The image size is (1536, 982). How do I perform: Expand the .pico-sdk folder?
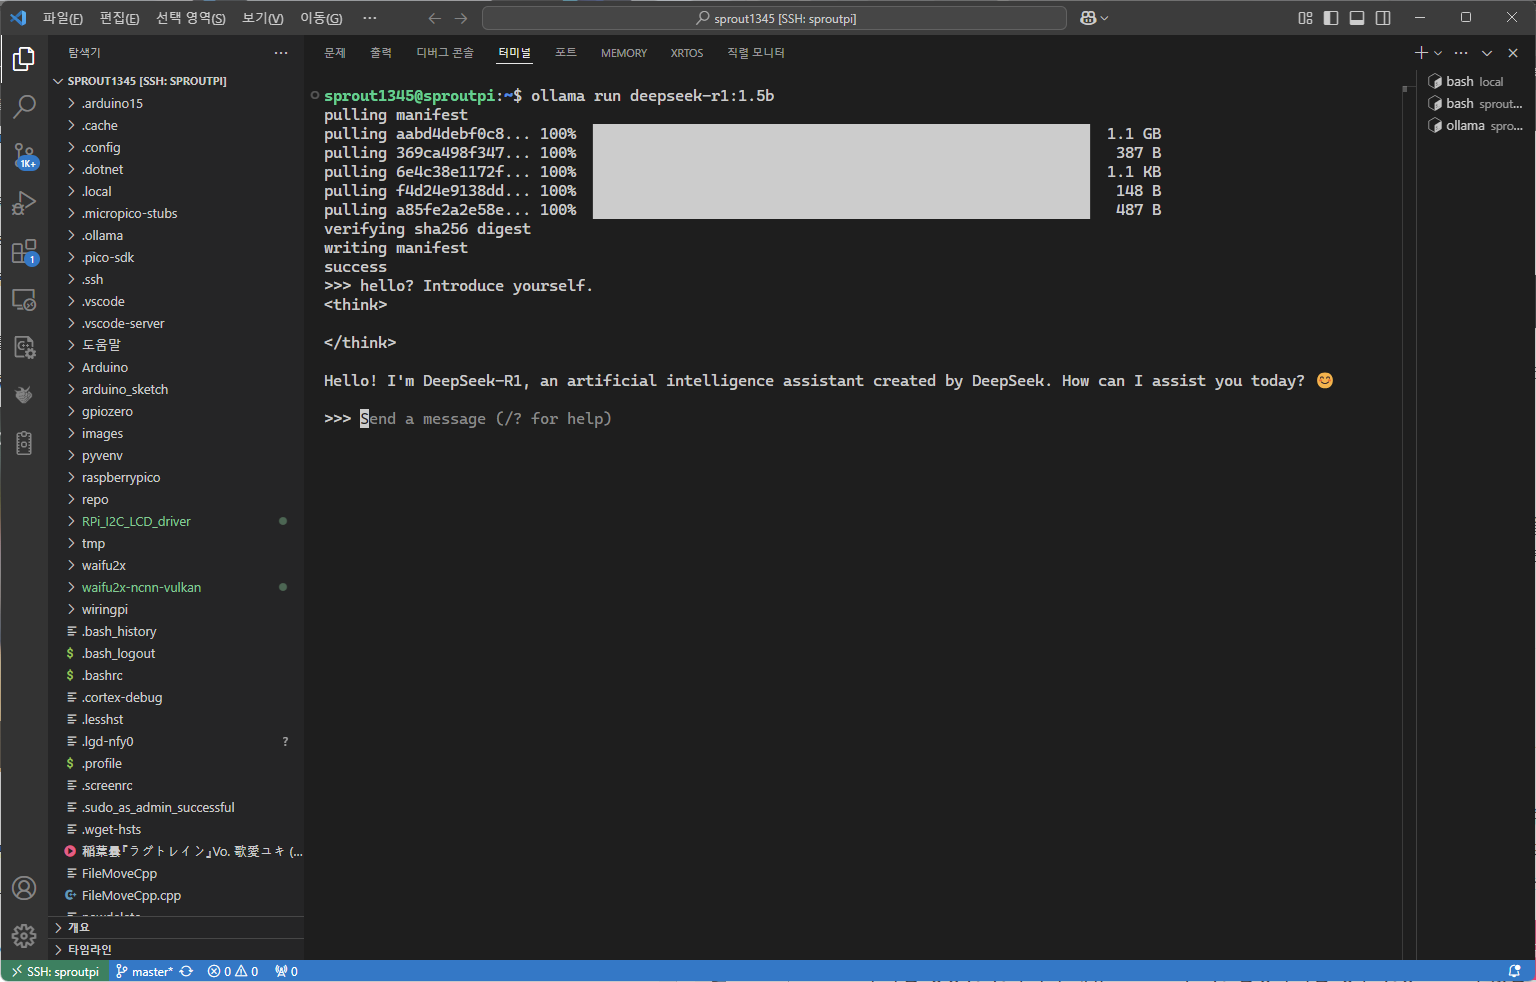pyautogui.click(x=176, y=257)
